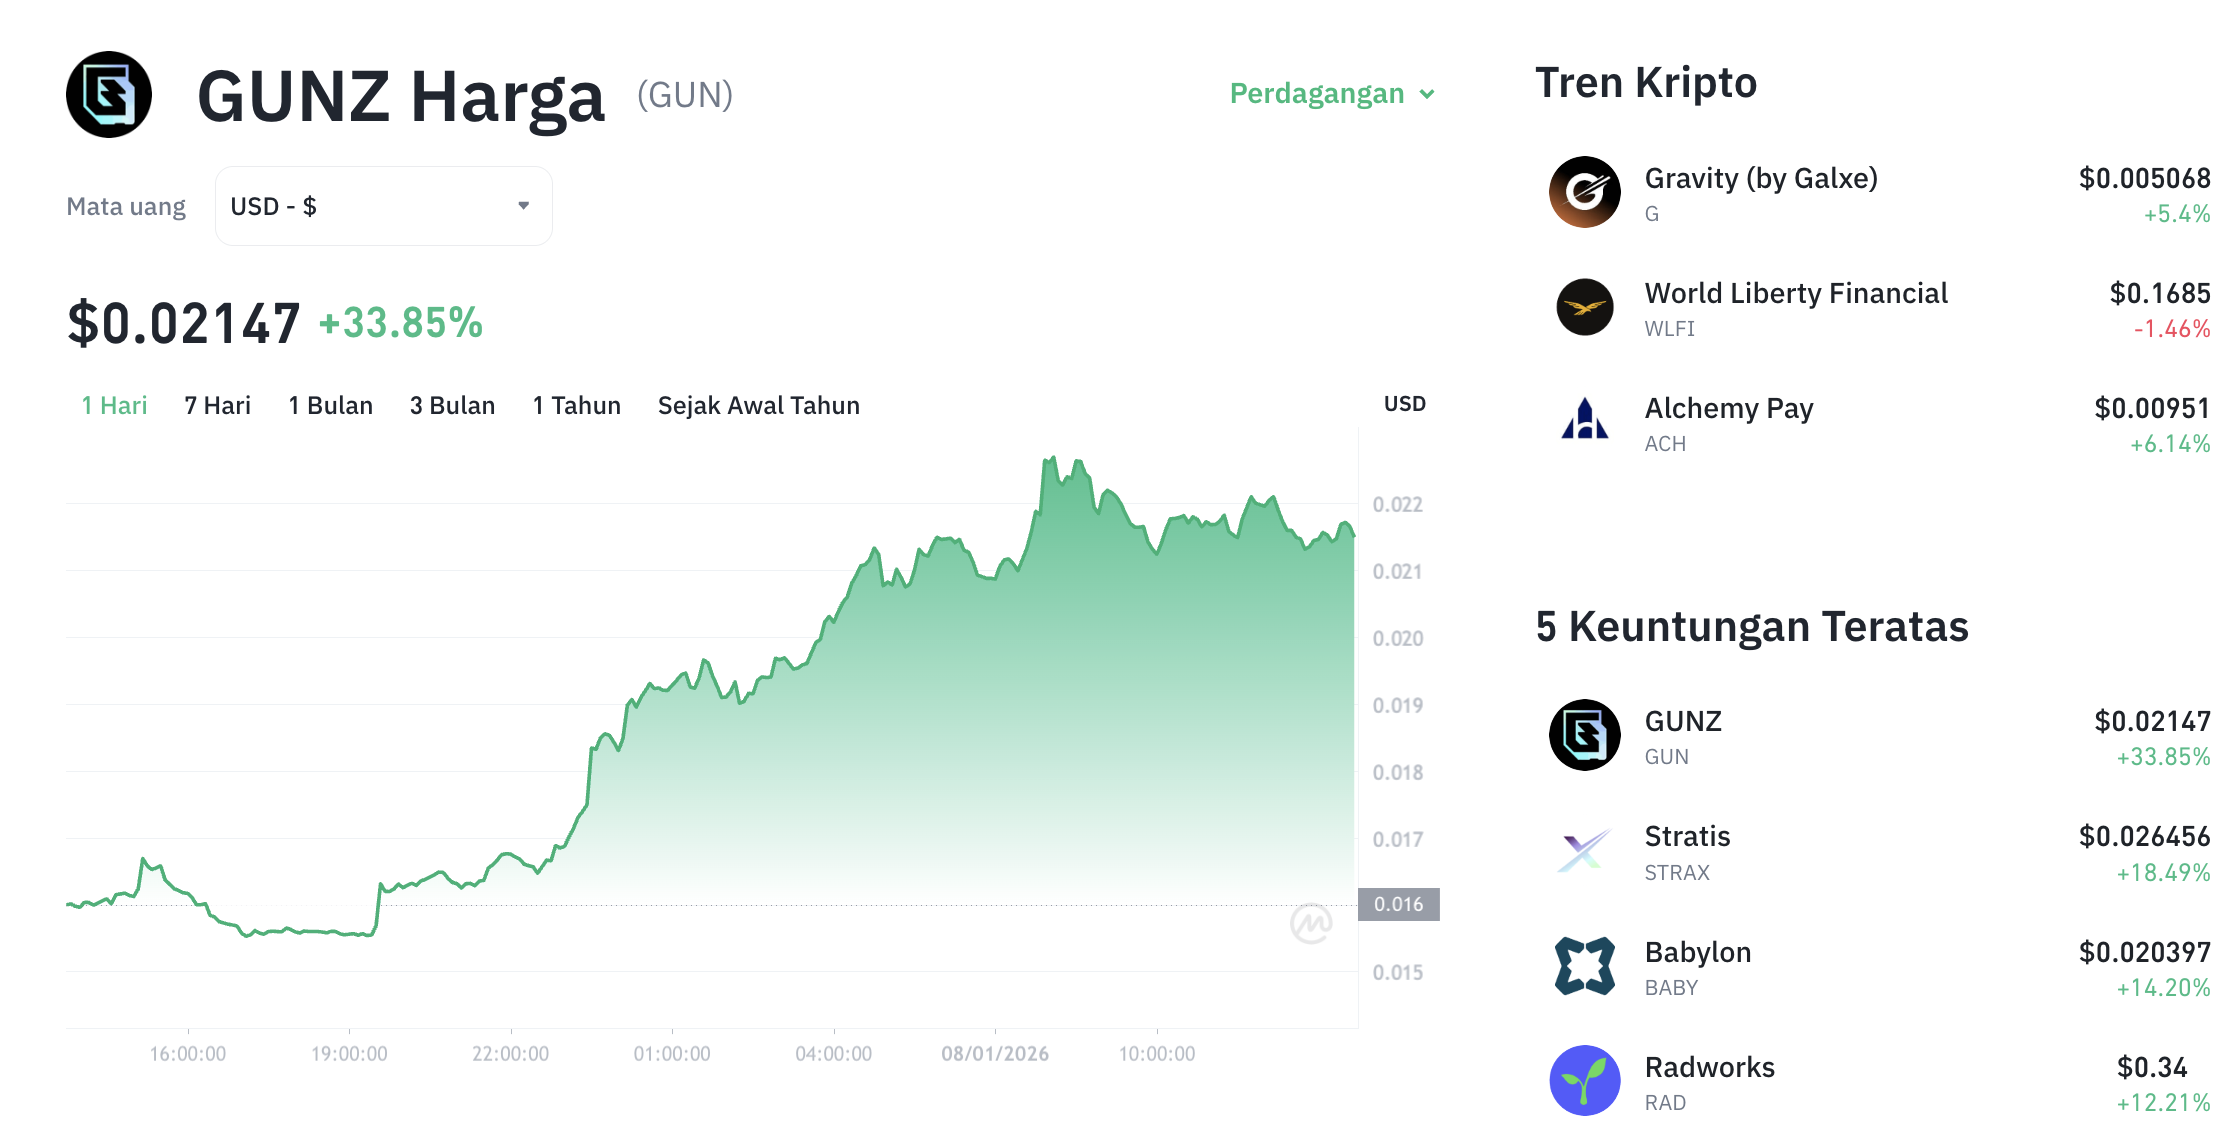
Task: Switch to the 3 Bulan tab
Action: [452, 405]
